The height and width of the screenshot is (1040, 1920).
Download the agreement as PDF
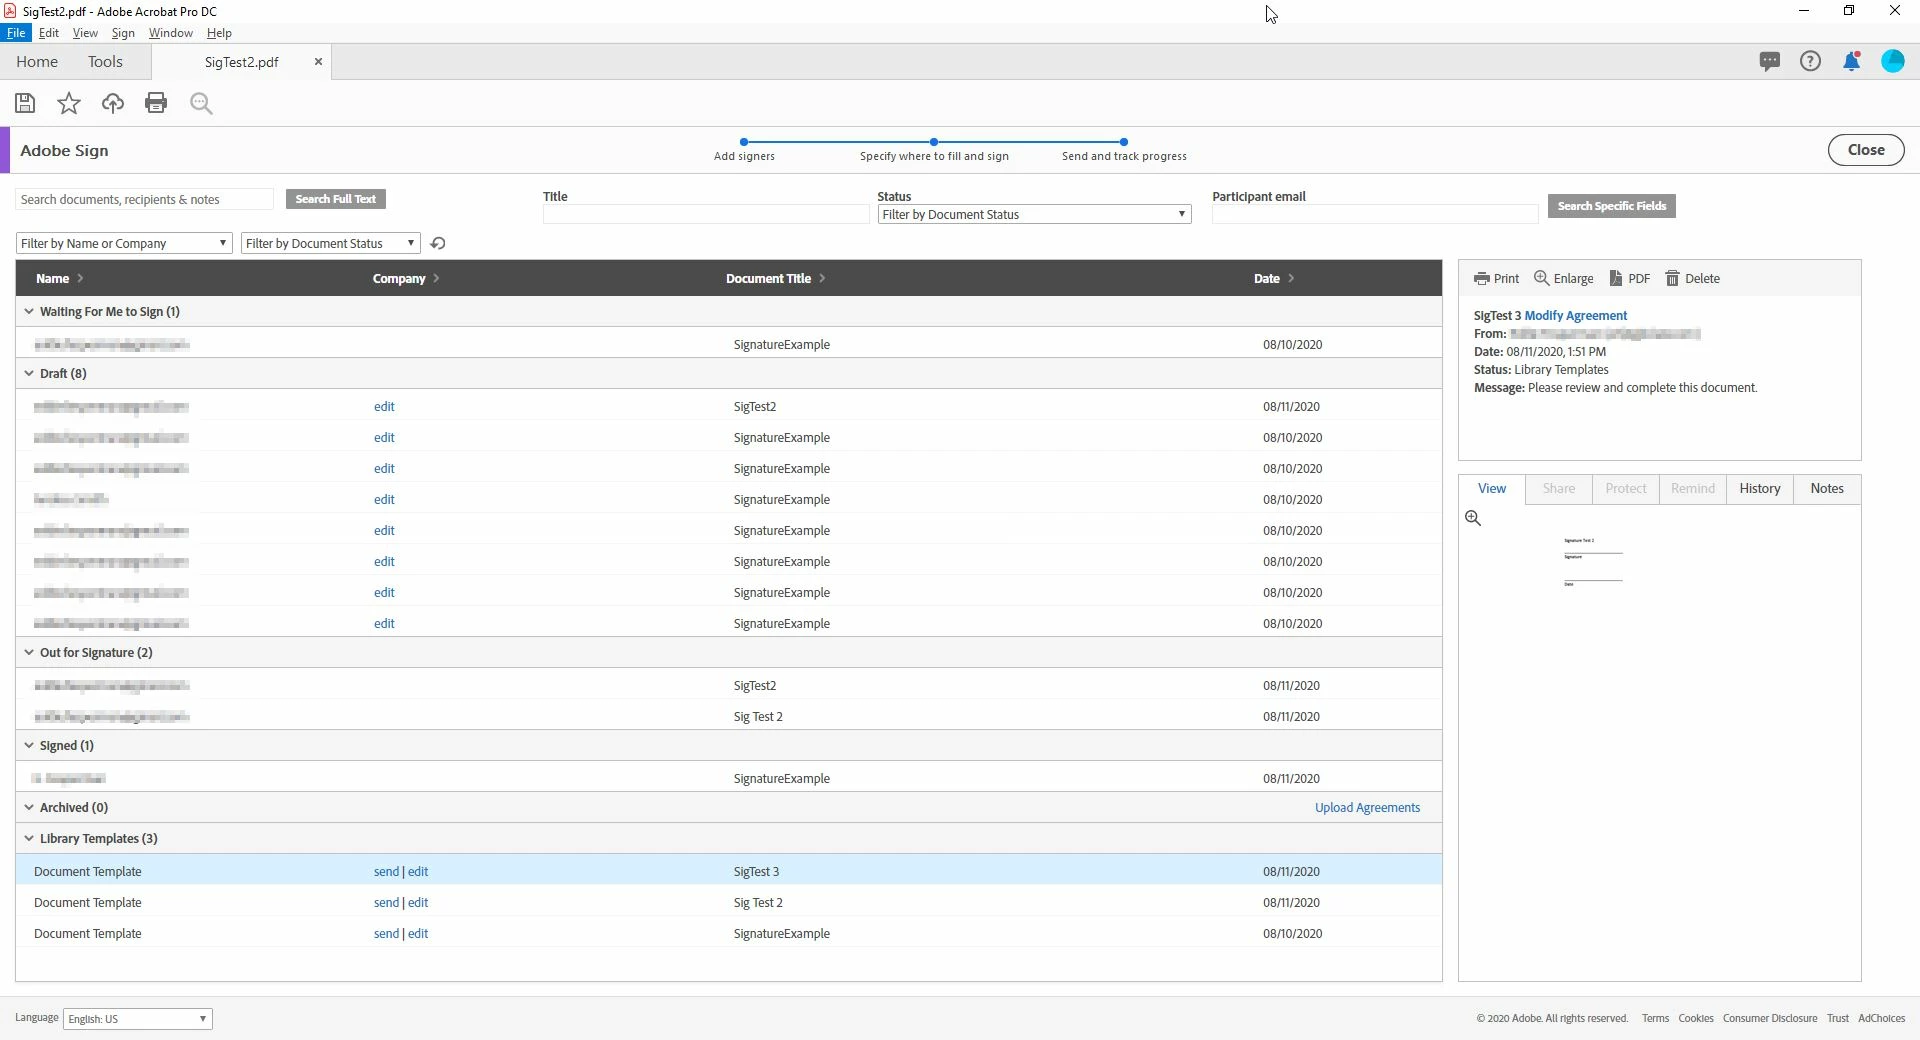click(x=1629, y=279)
